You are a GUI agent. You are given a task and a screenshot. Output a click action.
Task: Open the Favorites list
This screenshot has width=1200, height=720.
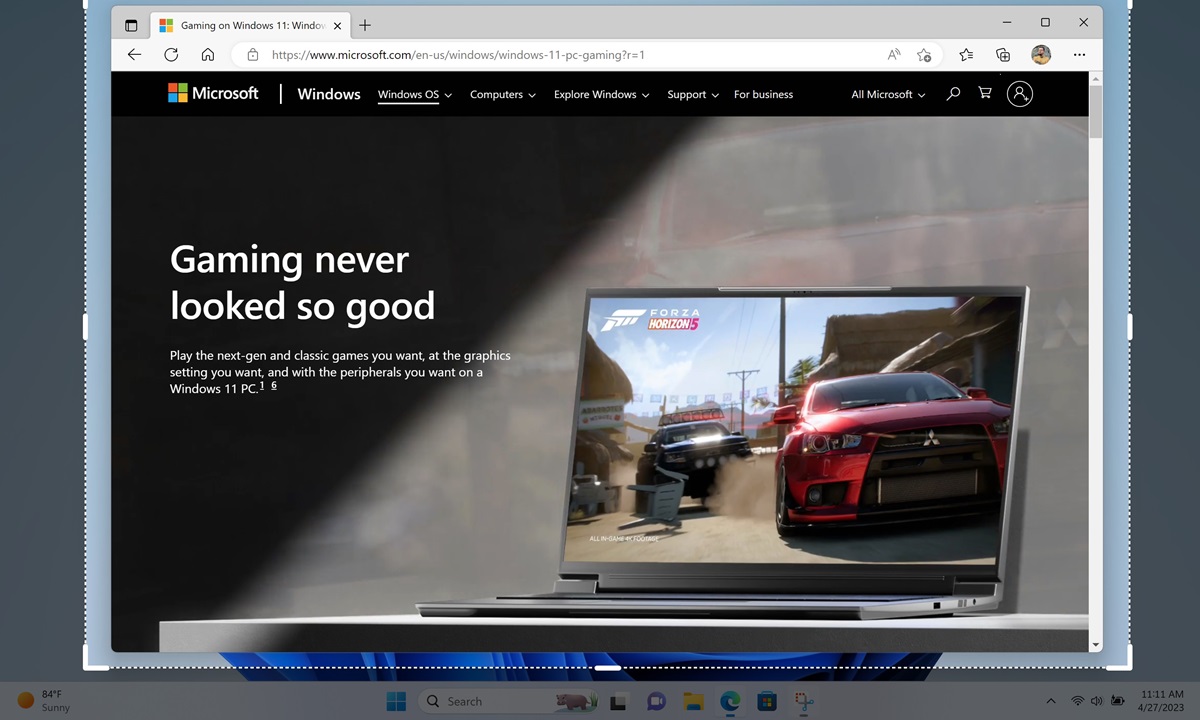965,55
